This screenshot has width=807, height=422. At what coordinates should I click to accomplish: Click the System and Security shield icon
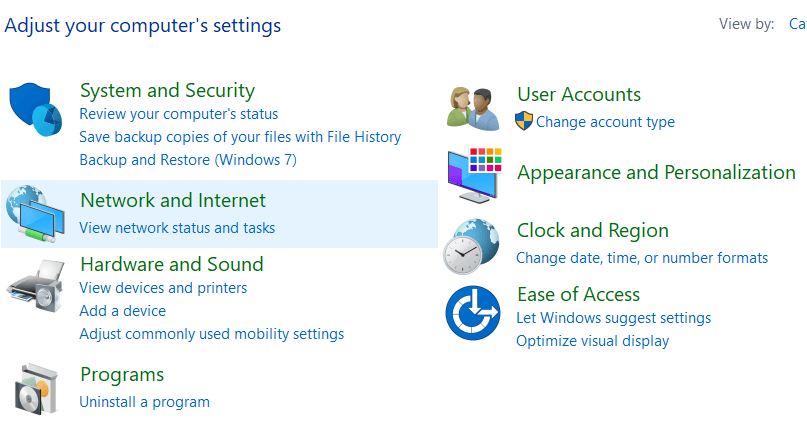36,110
